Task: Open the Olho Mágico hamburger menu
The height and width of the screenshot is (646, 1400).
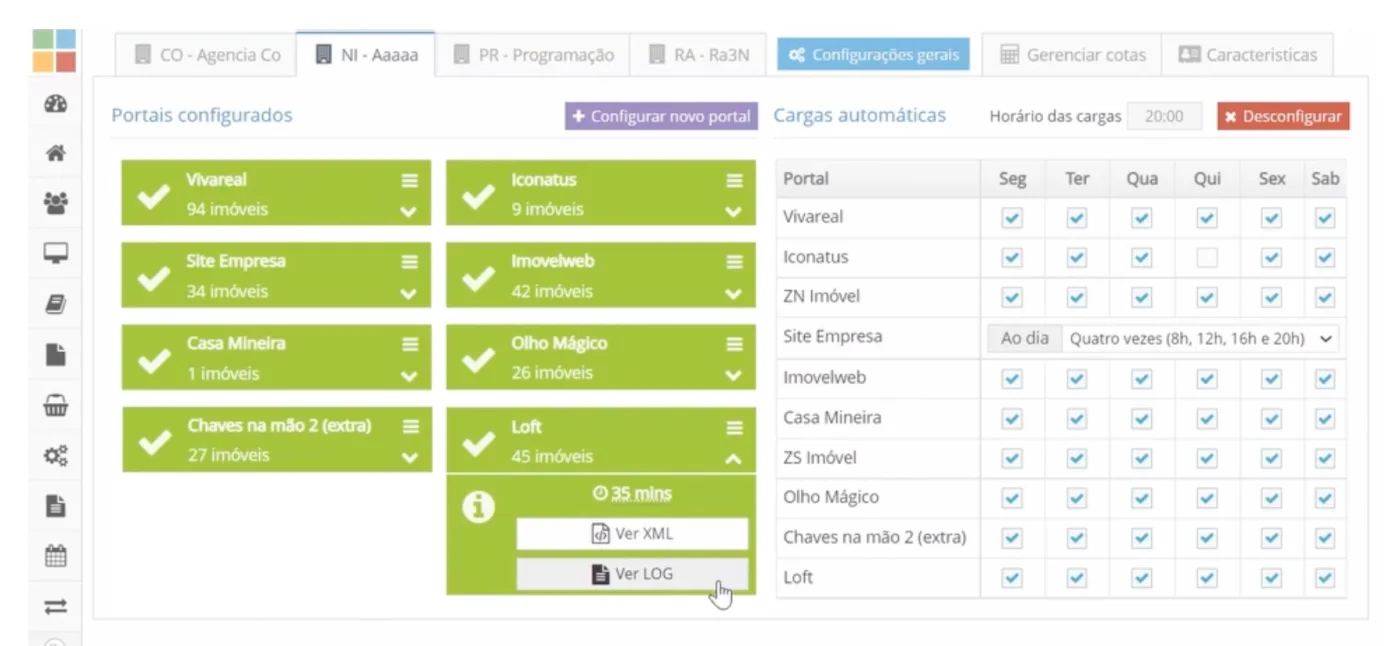Action: [x=735, y=344]
